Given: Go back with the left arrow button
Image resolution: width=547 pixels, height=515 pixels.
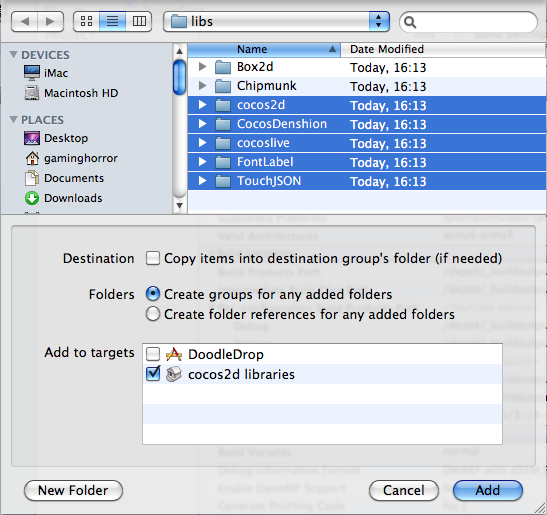Looking at the screenshot, I should tap(24, 22).
